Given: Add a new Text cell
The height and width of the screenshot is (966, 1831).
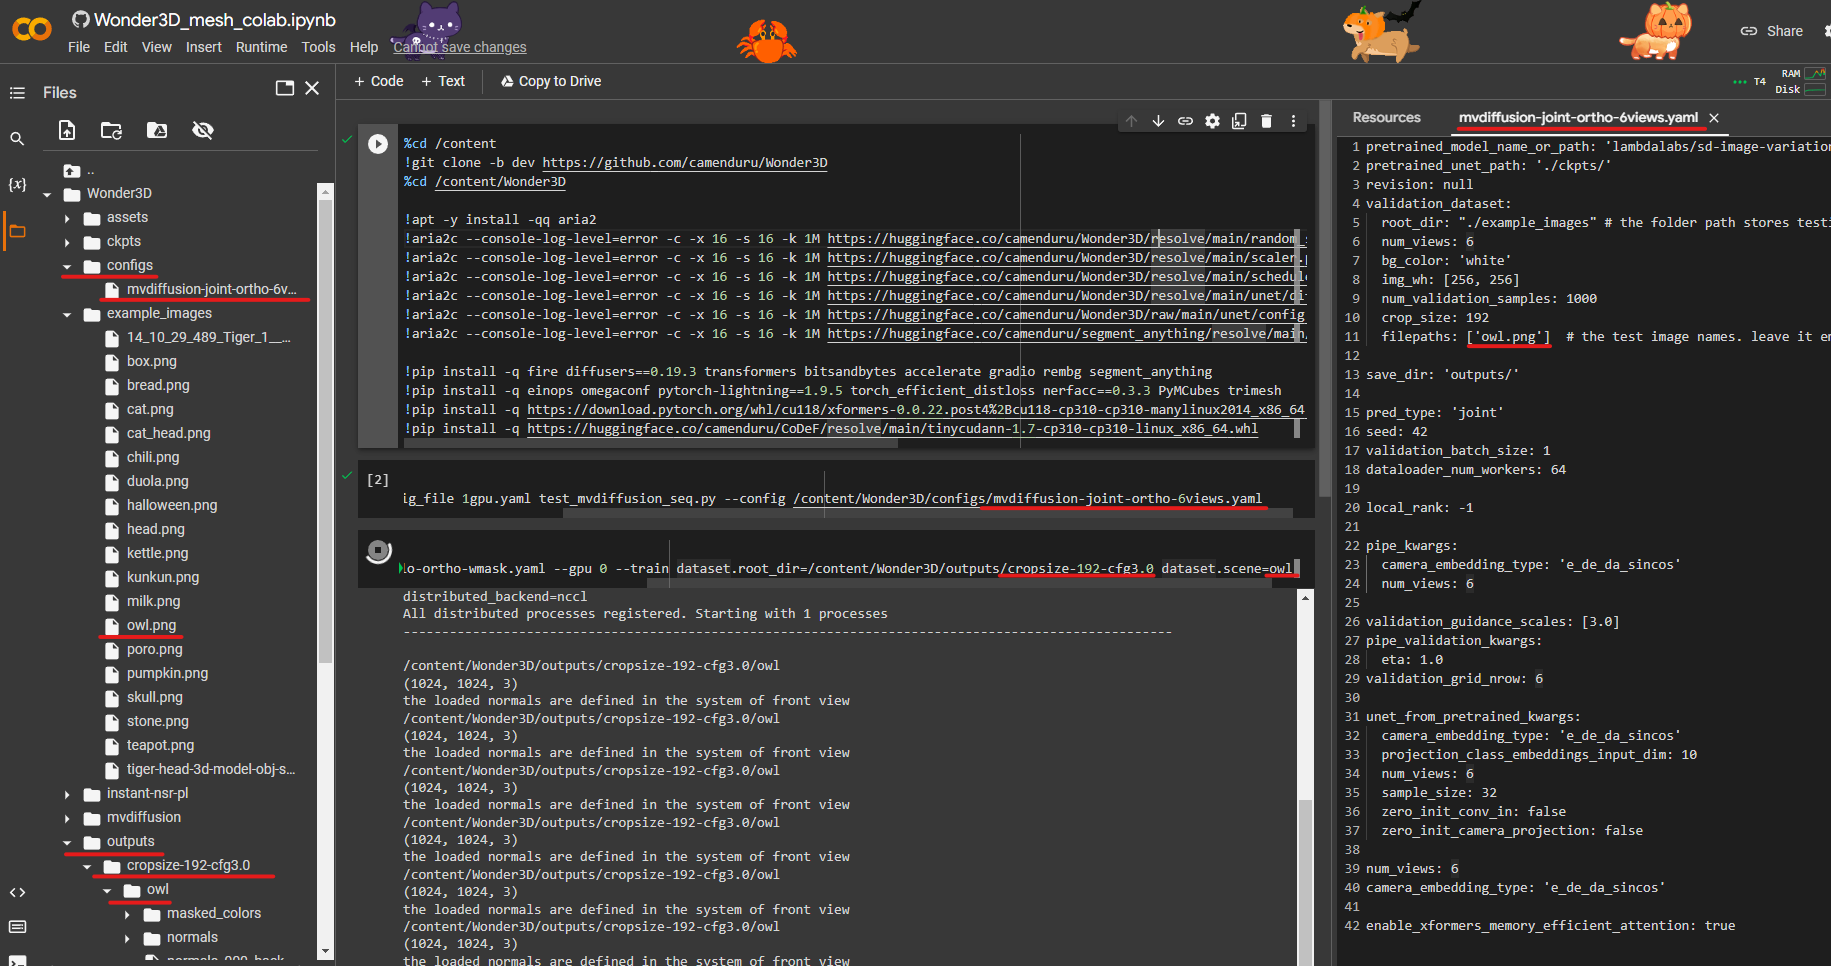Looking at the screenshot, I should 443,81.
